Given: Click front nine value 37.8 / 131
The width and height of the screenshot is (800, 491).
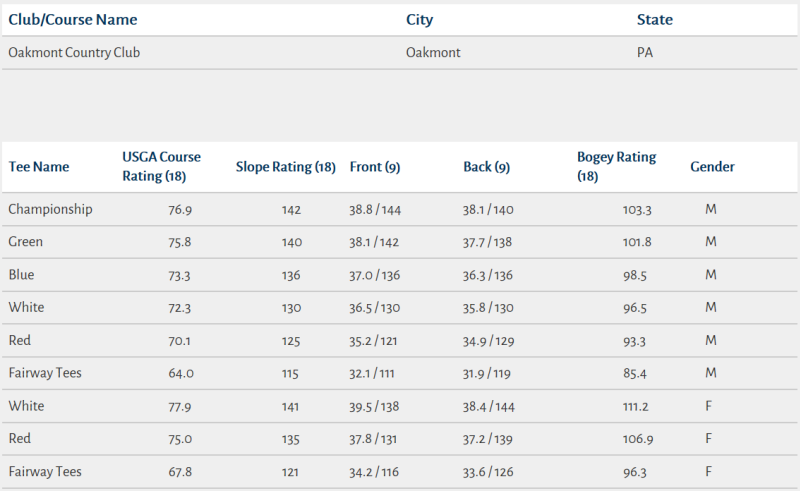Looking at the screenshot, I should tap(373, 439).
